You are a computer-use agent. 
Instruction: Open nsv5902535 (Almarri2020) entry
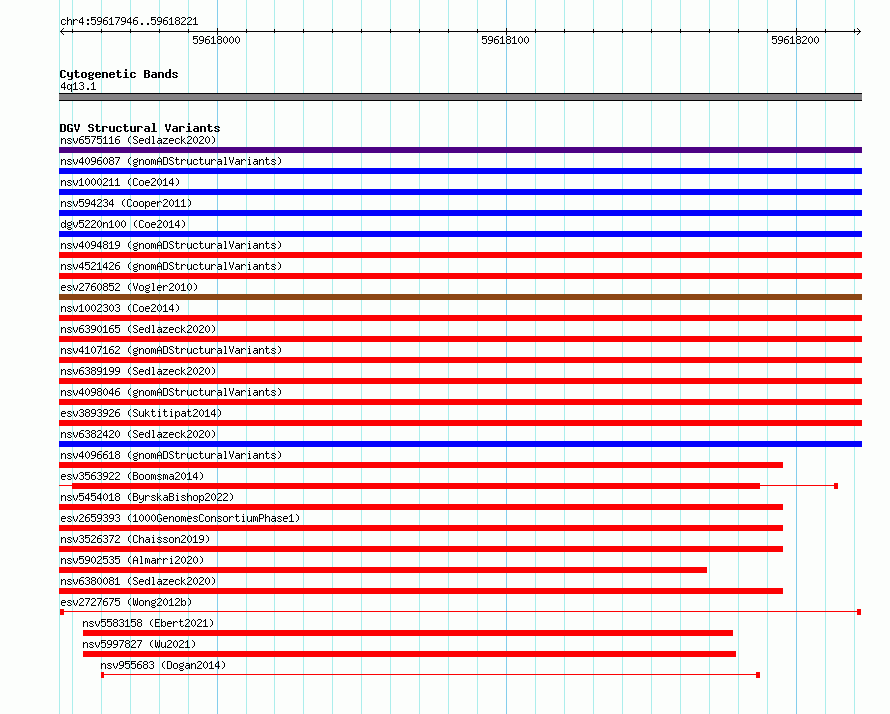pyautogui.click(x=132, y=560)
